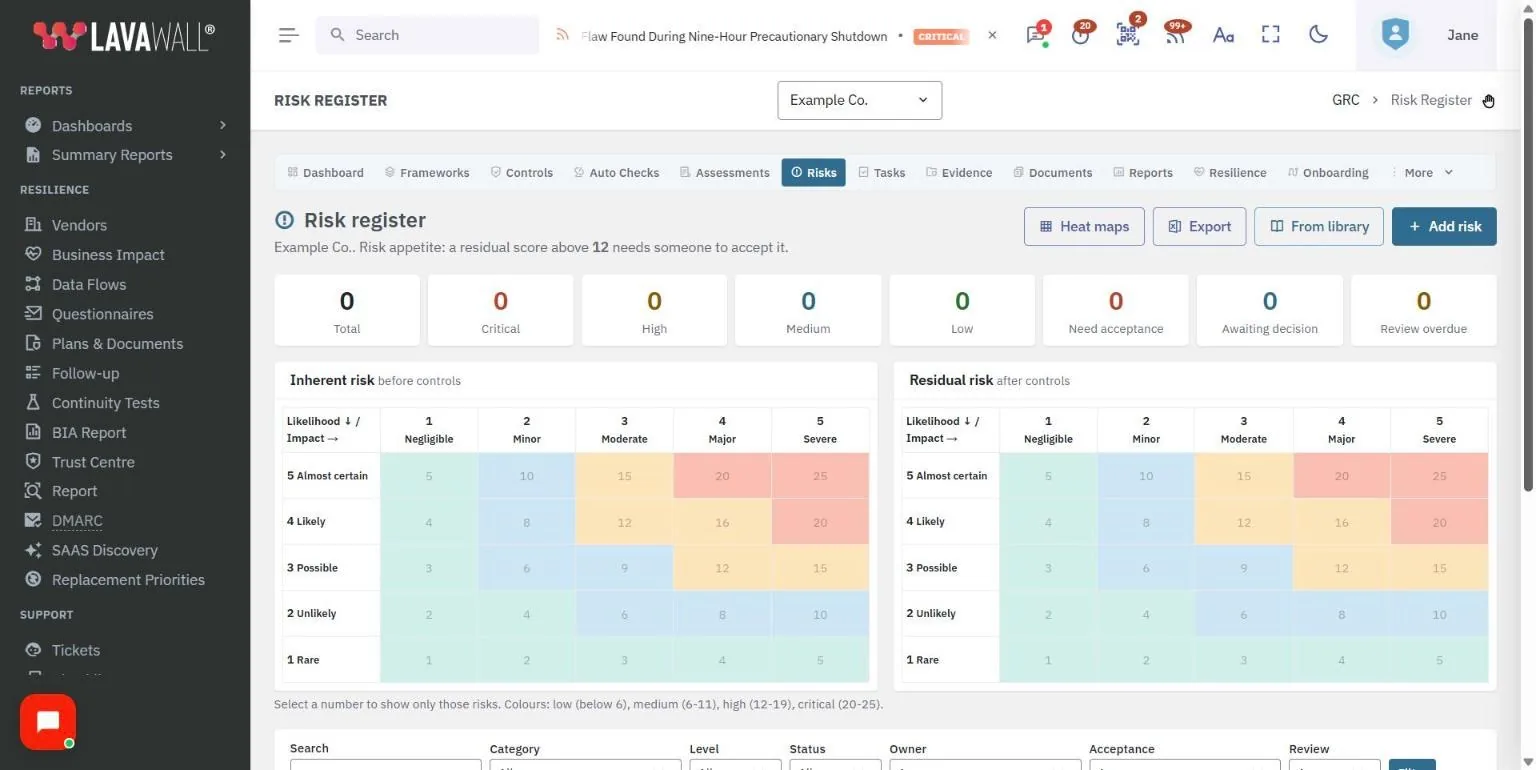This screenshot has height=770, width=1536.
Task: Select the 9 cell in the Residual risk heat map
Action: click(x=1244, y=568)
